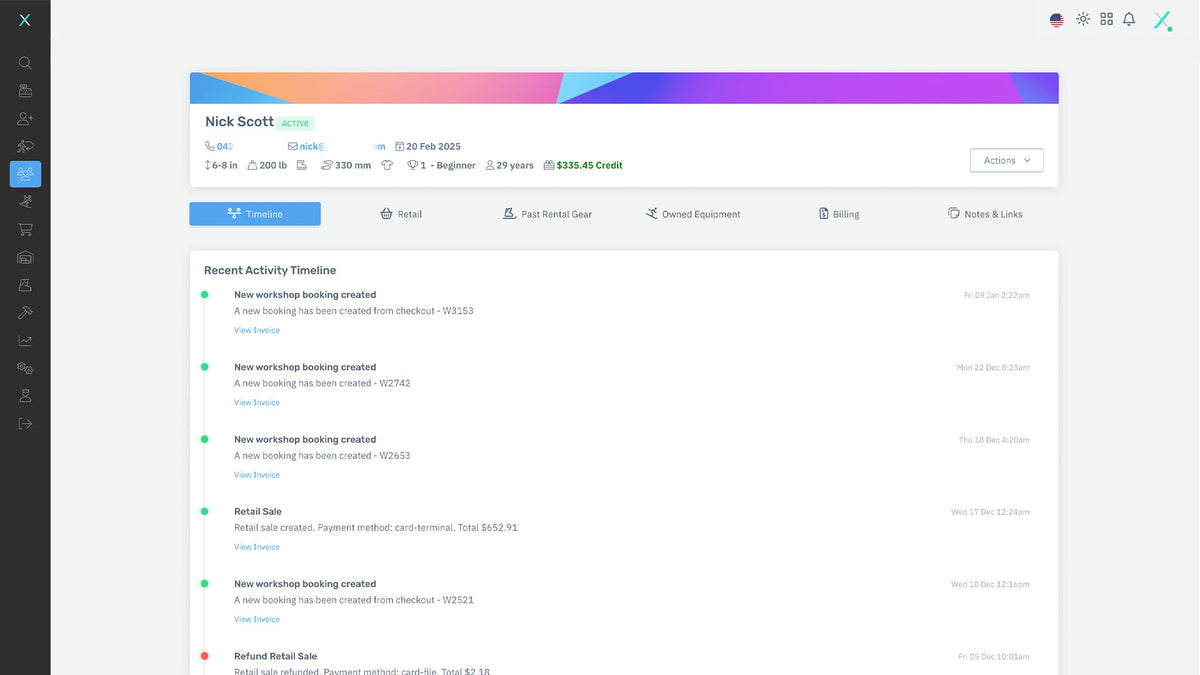1200x675 pixels.
Task: Open the notifications bell icon
Action: 1129,19
